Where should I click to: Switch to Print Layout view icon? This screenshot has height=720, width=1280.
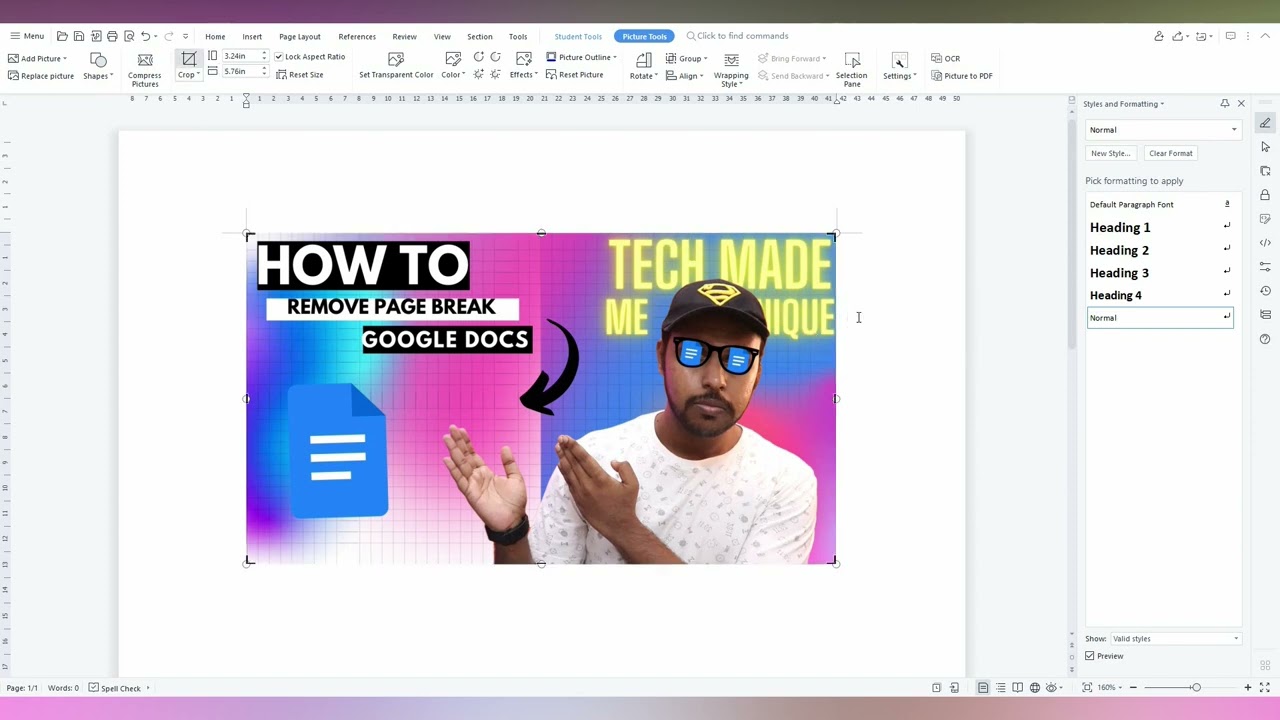(983, 688)
